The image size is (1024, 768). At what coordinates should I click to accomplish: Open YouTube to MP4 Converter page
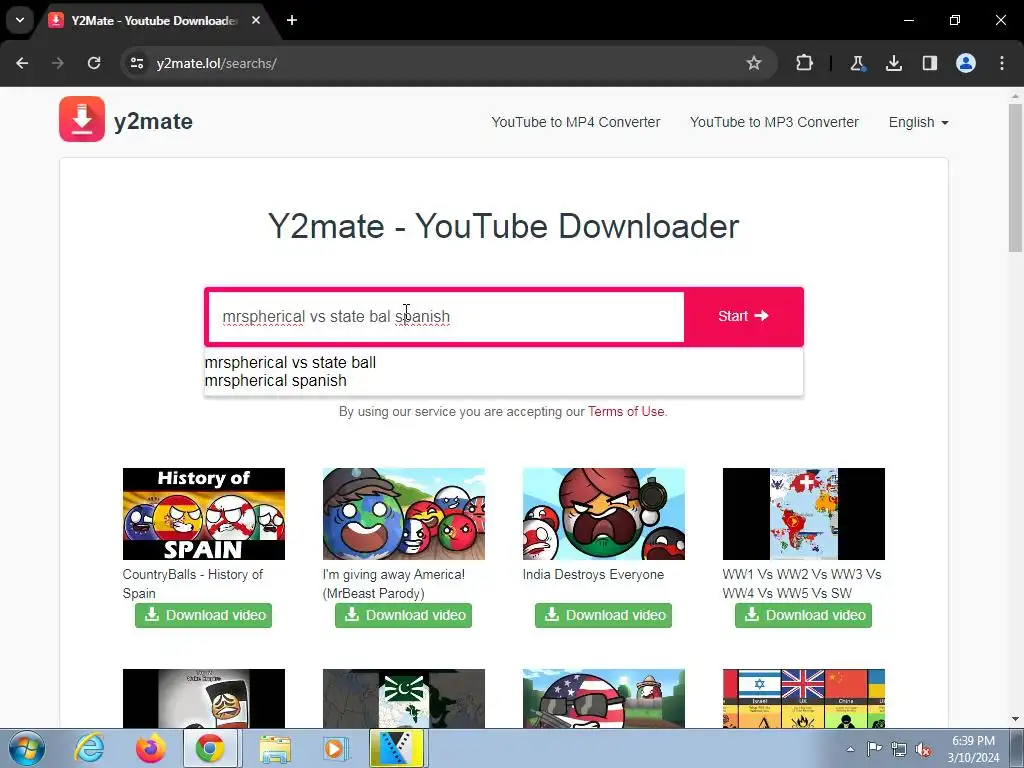point(575,122)
